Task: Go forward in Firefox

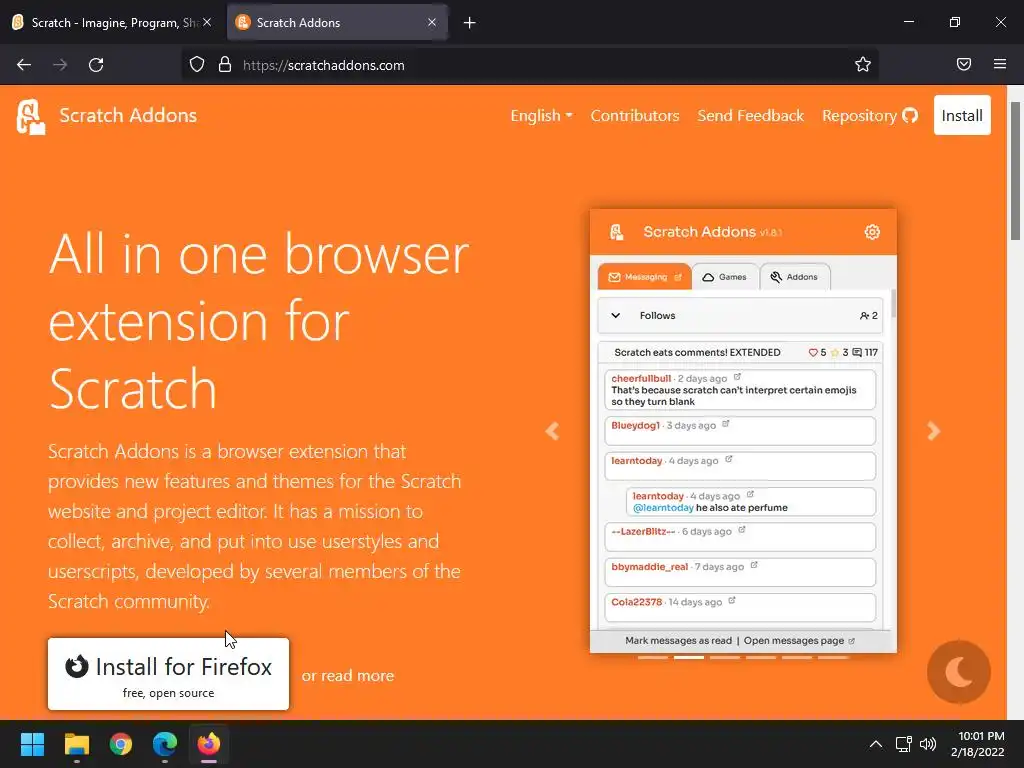Action: pyautogui.click(x=60, y=65)
